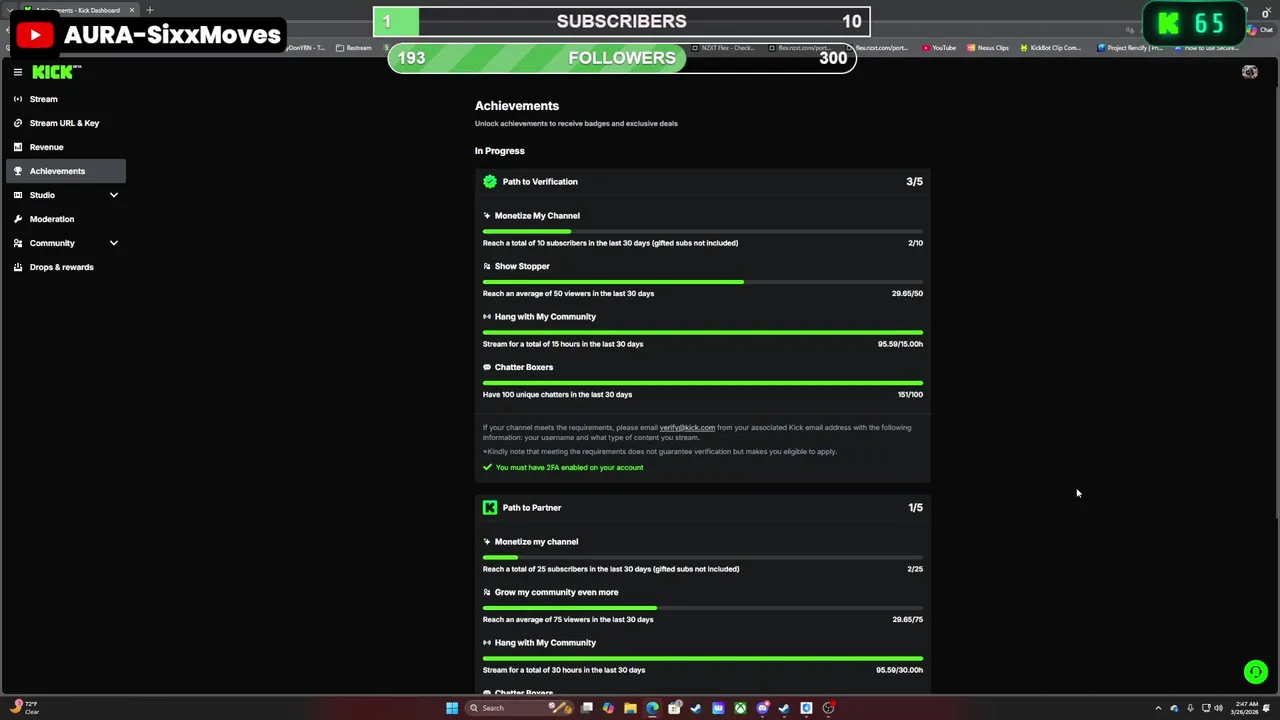Viewport: 1280px width, 720px height.
Task: Click the green Kick logo
Action: [x=53, y=72]
